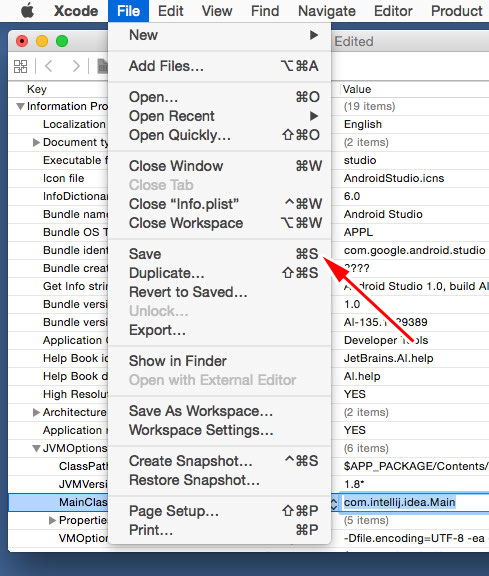489x576 pixels.
Task: Click the File menu title
Action: [128, 11]
